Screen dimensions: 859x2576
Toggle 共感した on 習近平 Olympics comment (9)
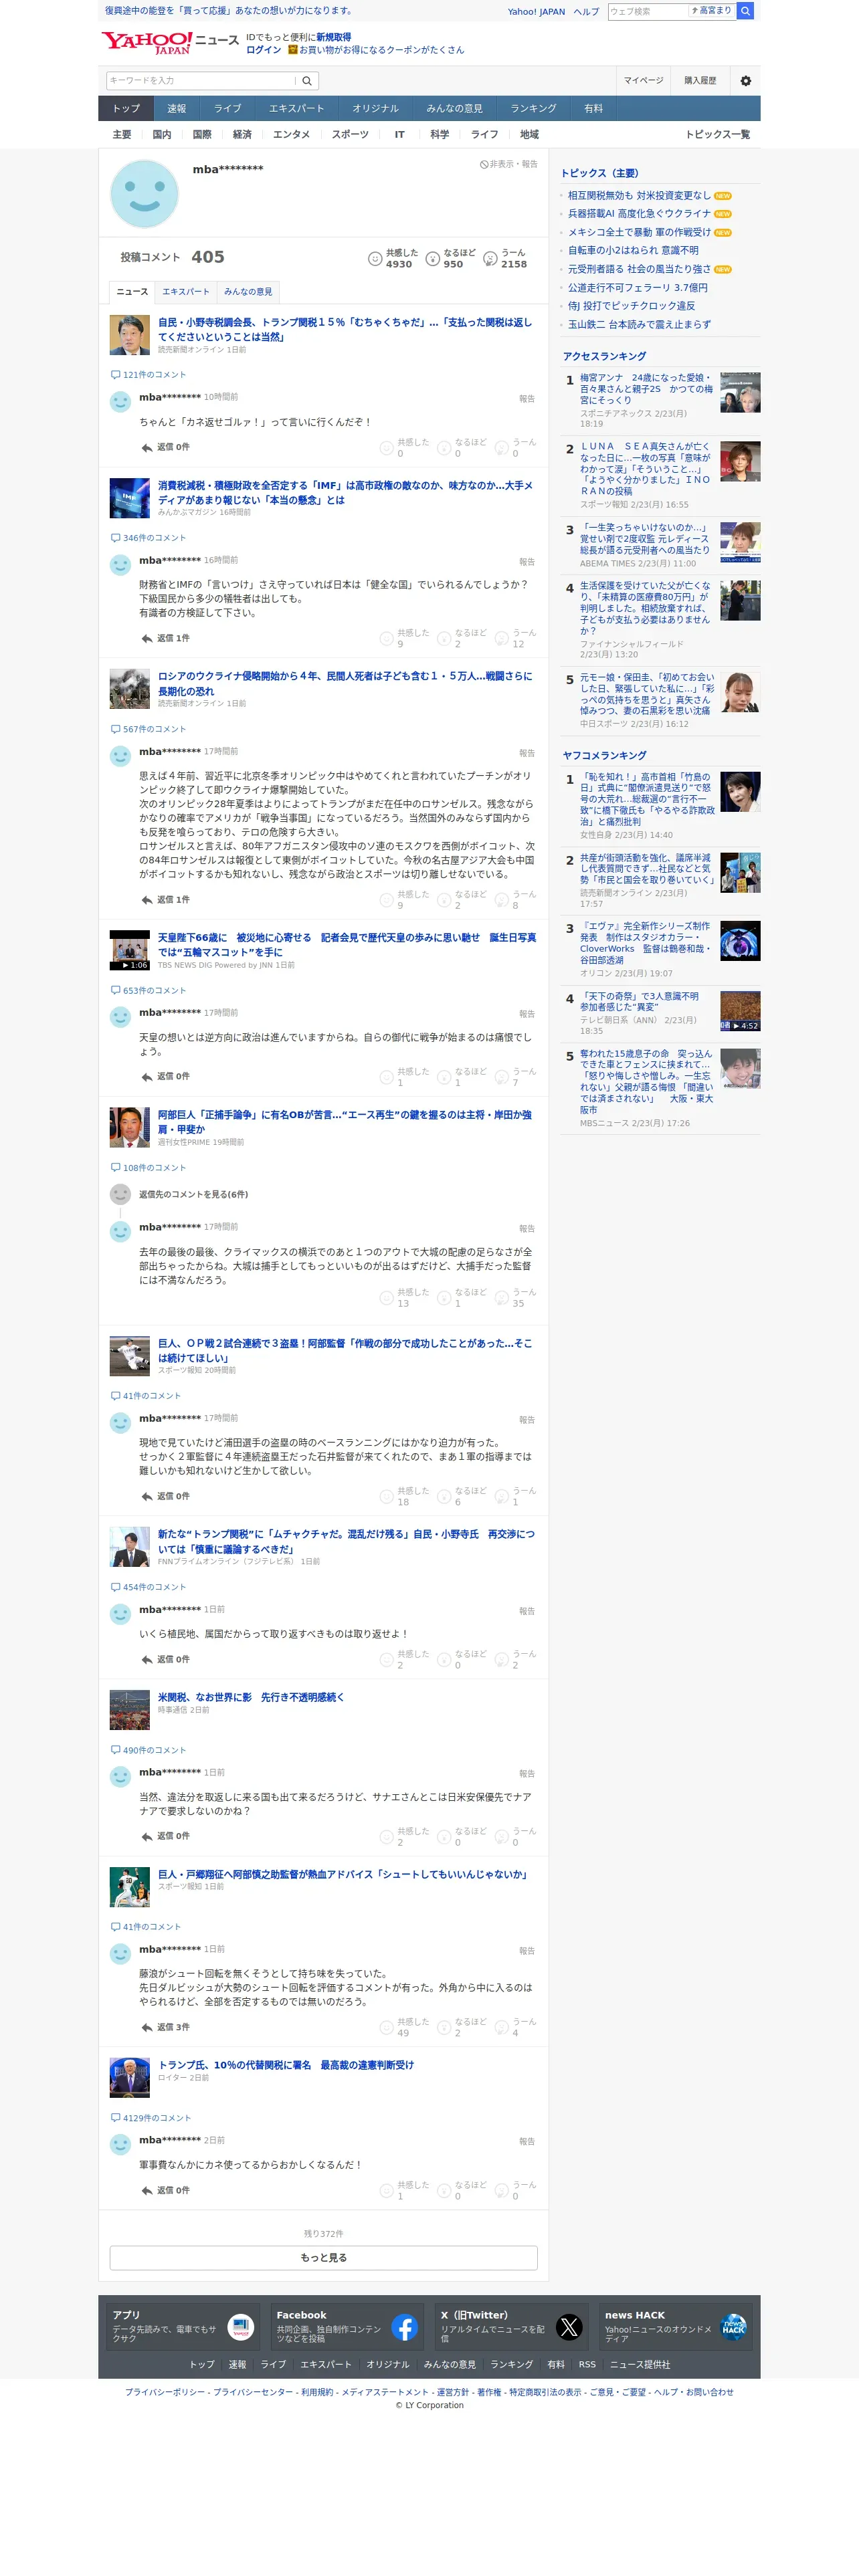pyautogui.click(x=405, y=899)
